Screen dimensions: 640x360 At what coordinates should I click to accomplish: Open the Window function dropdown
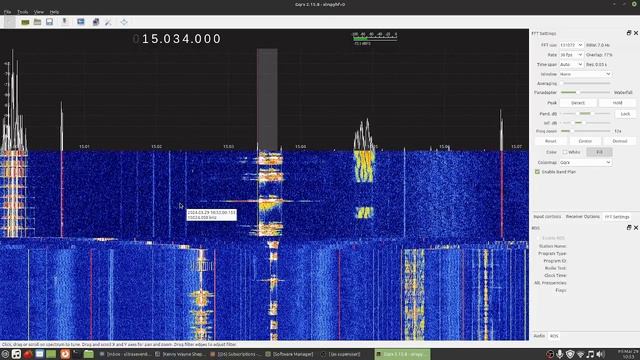(585, 74)
